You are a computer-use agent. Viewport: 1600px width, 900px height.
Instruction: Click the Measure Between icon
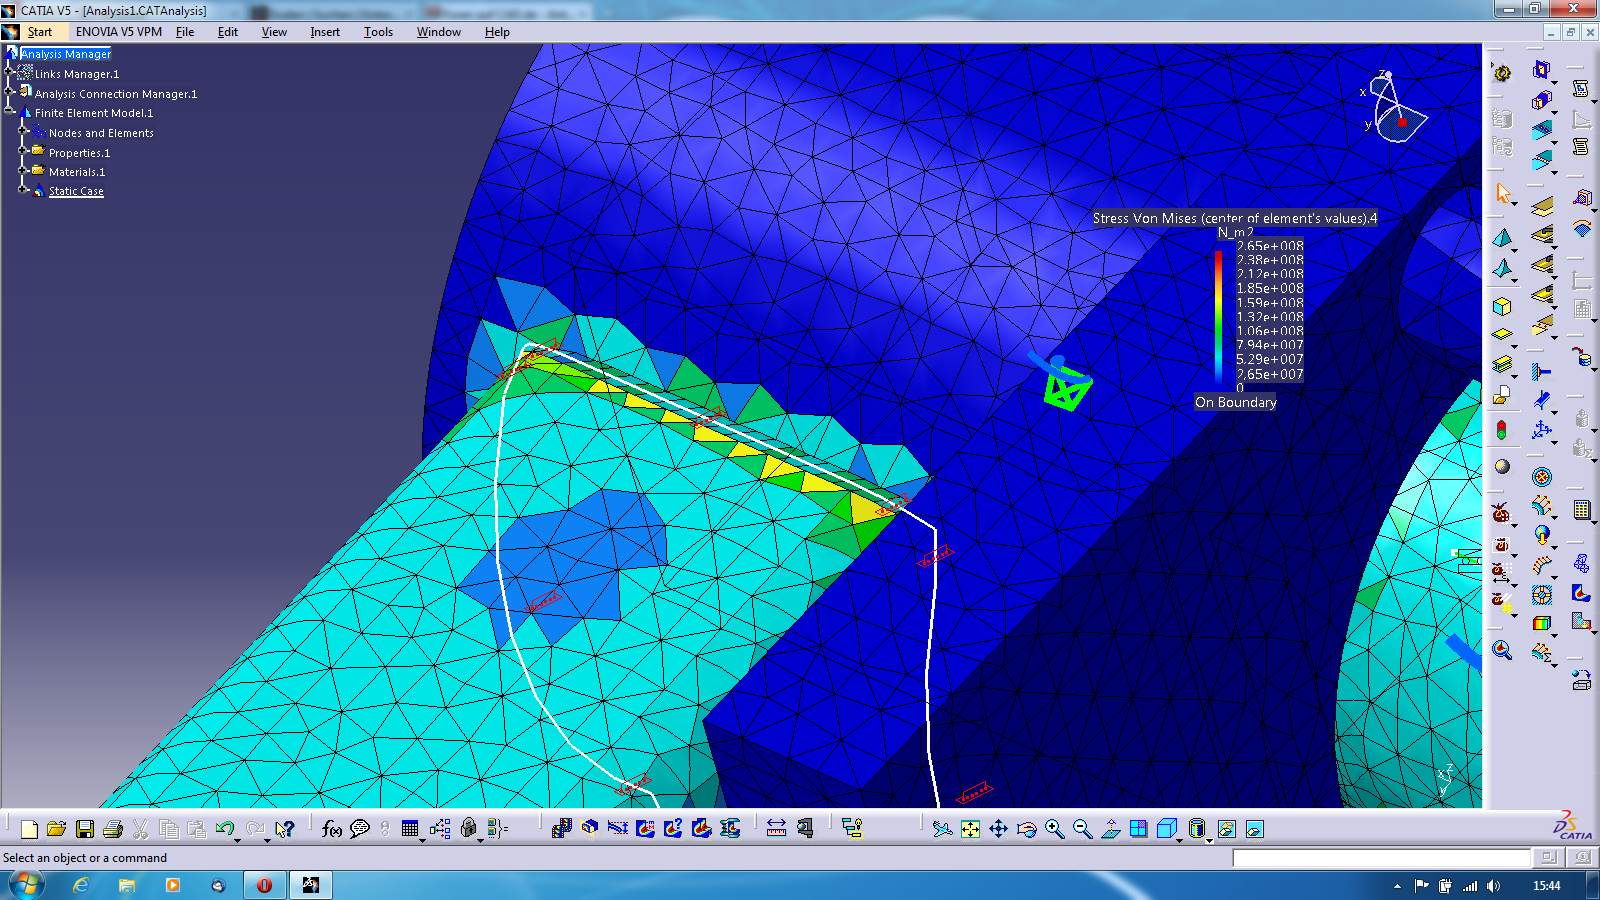tap(776, 829)
